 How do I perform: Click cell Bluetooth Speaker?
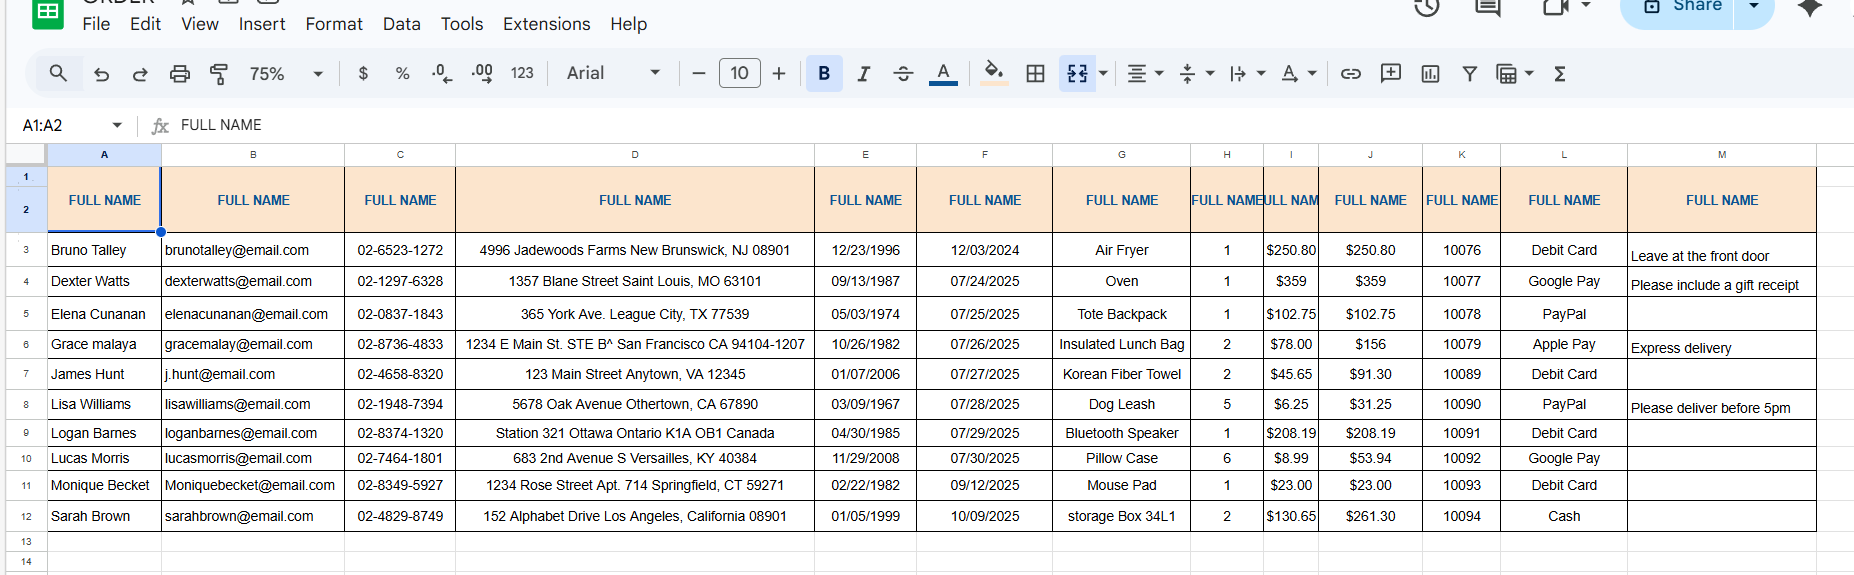[x=1122, y=433]
